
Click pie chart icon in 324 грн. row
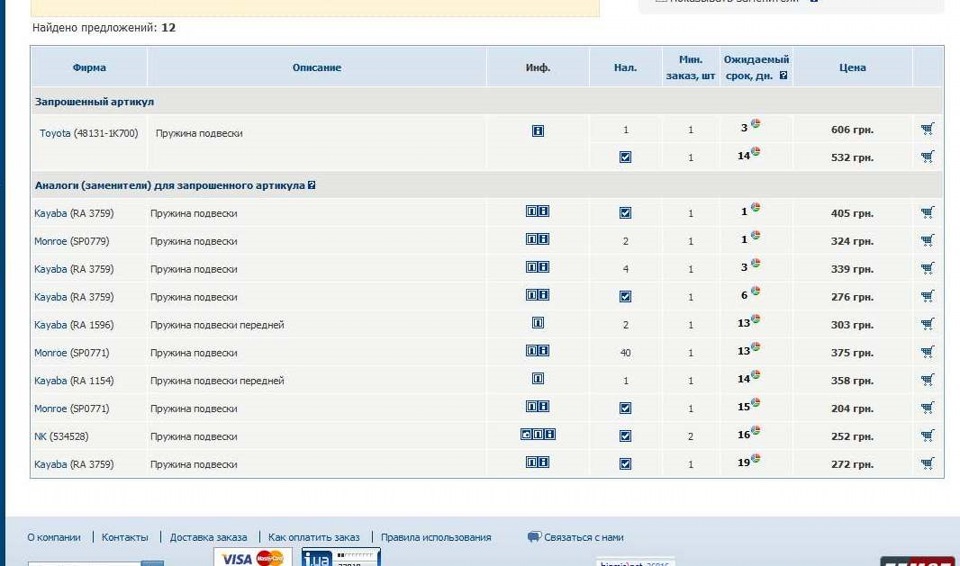756,235
